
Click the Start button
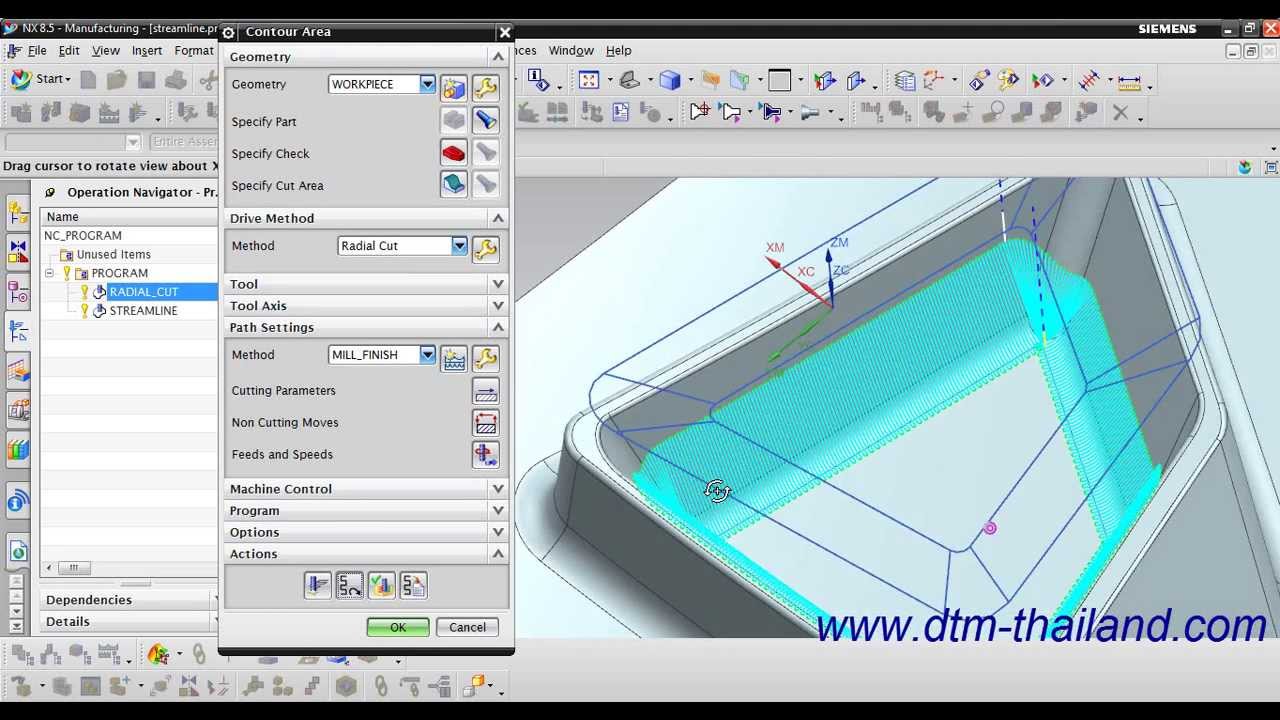point(40,79)
